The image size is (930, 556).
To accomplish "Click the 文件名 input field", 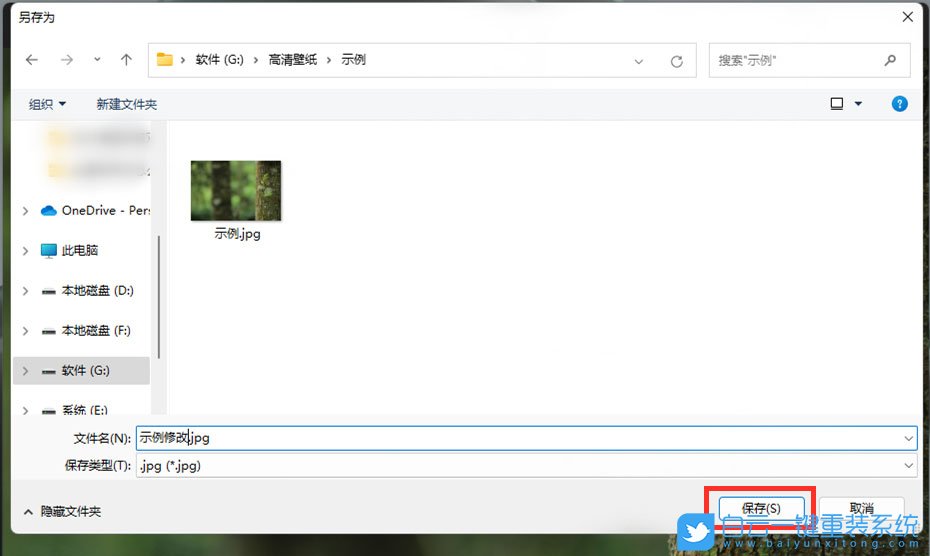I will click(527, 438).
